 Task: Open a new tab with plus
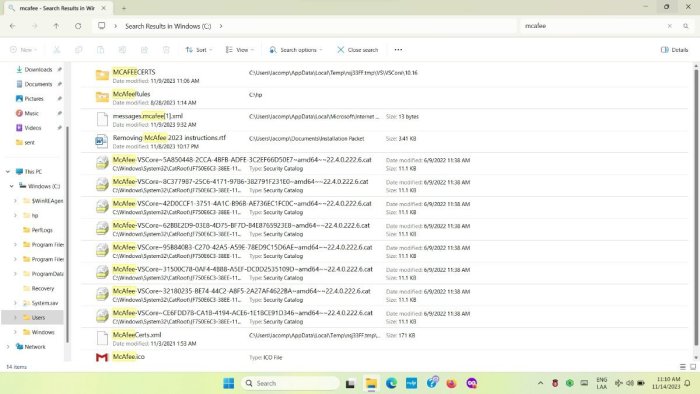pyautogui.click(x=124, y=8)
